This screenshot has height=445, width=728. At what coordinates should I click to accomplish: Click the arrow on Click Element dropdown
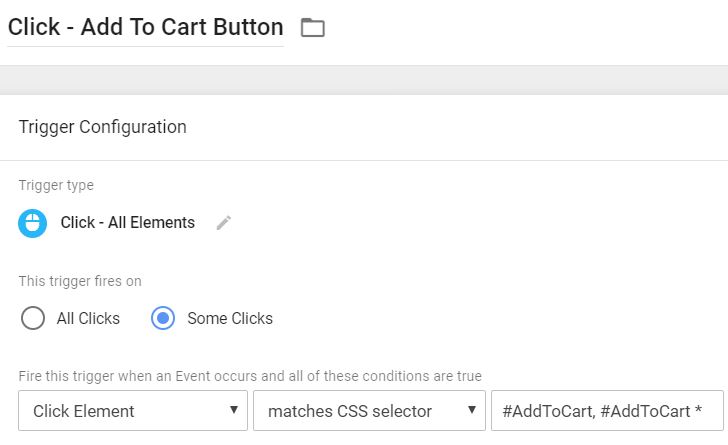tap(233, 411)
